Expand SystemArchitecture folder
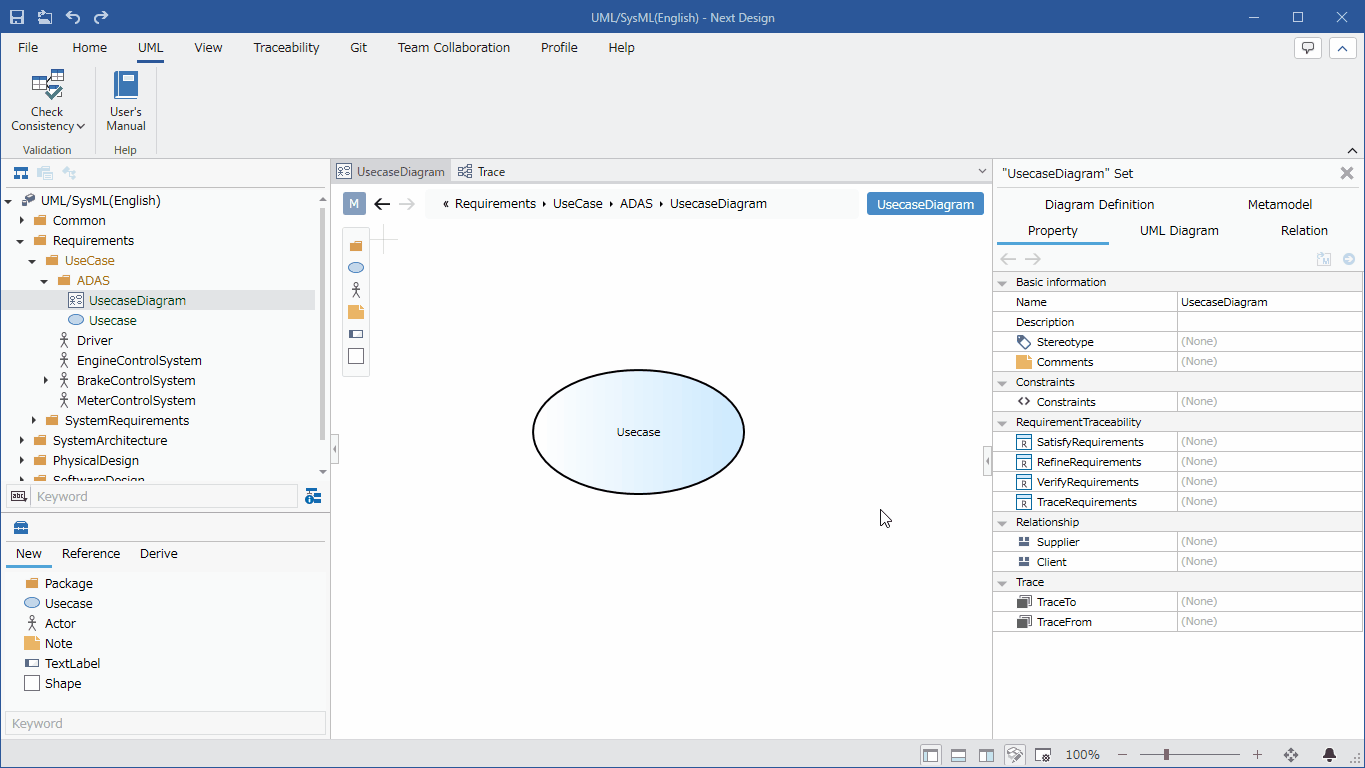The width and height of the screenshot is (1365, 768). click(22, 441)
